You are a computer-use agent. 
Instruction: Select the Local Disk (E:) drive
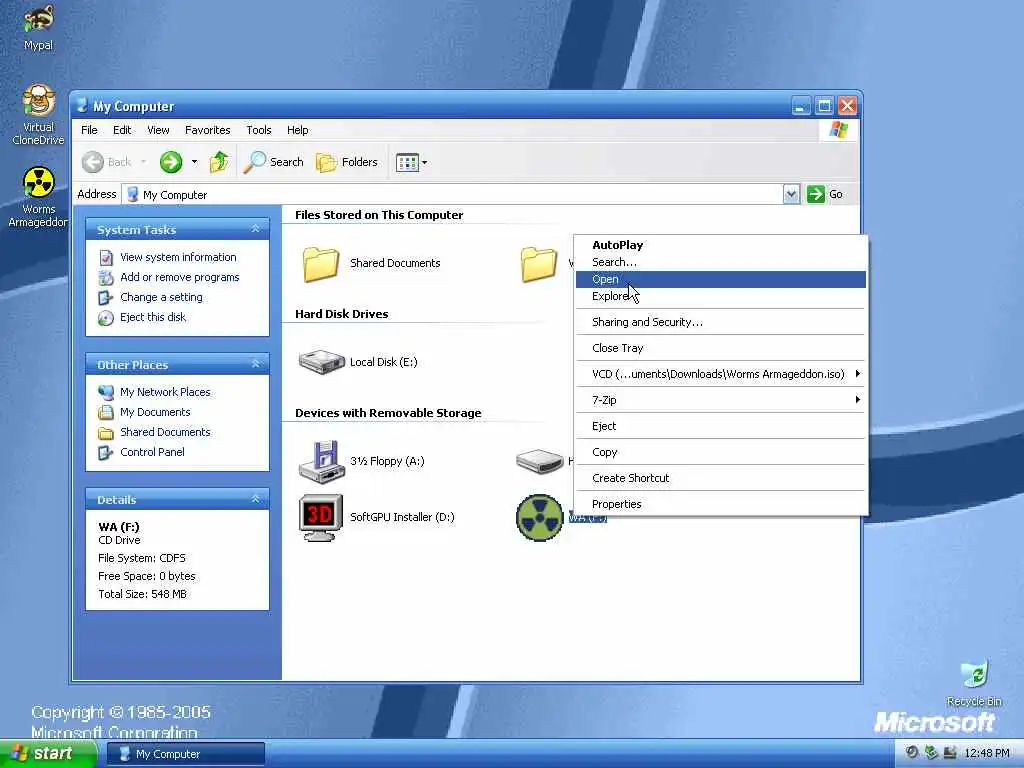click(322, 362)
